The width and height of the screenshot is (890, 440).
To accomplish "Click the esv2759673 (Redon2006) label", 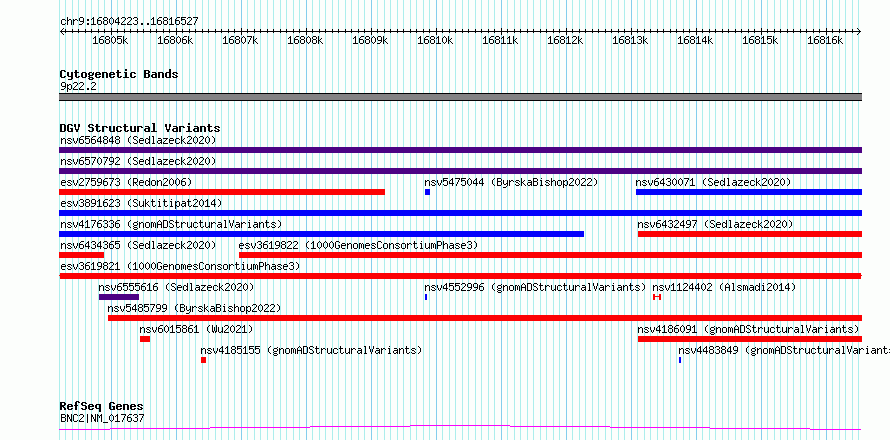I will tap(126, 182).
